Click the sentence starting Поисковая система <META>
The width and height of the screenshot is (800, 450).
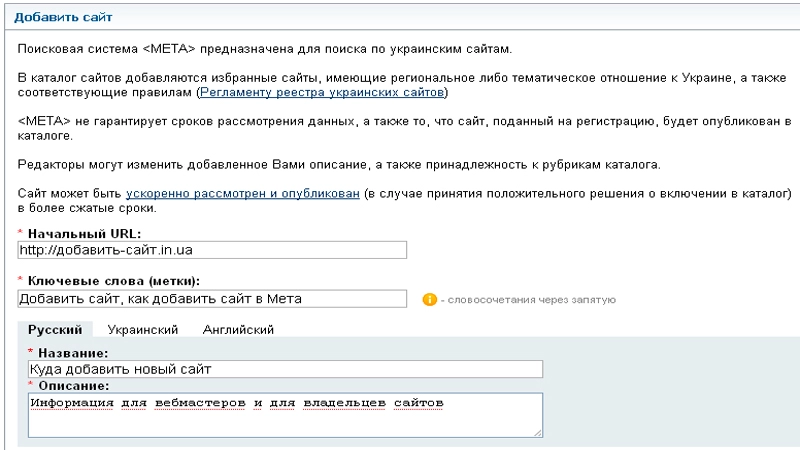[x=265, y=49]
